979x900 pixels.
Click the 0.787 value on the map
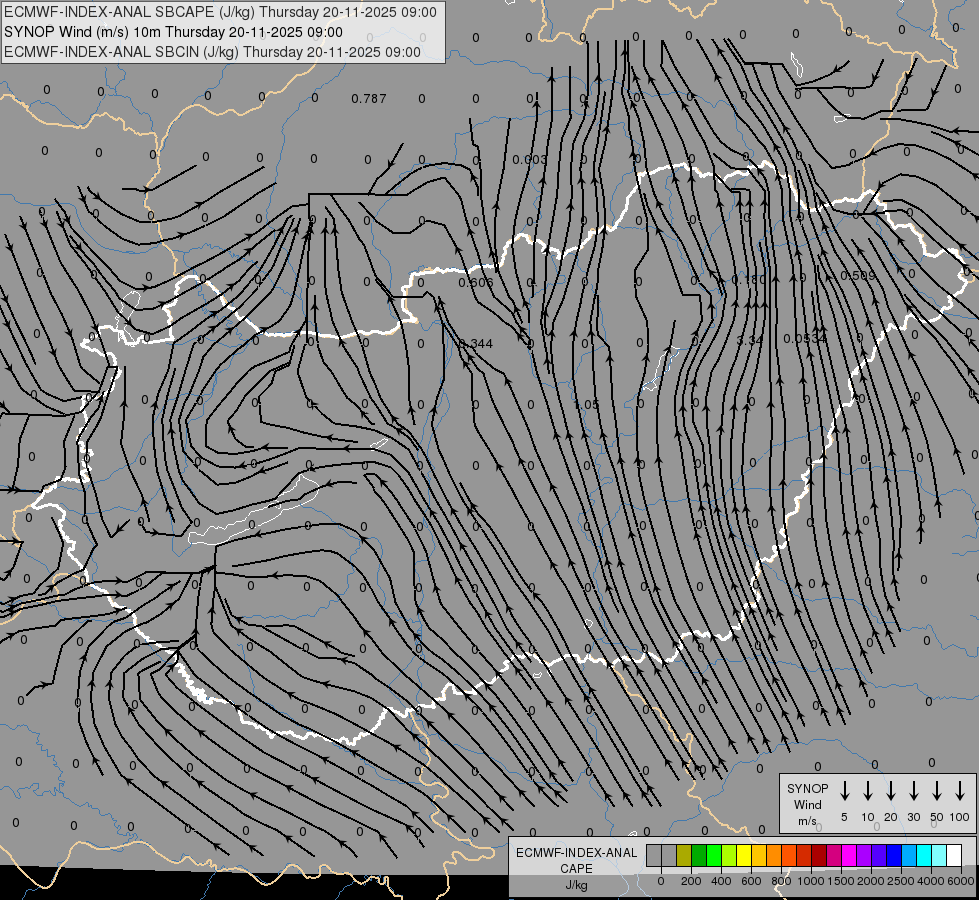point(369,99)
